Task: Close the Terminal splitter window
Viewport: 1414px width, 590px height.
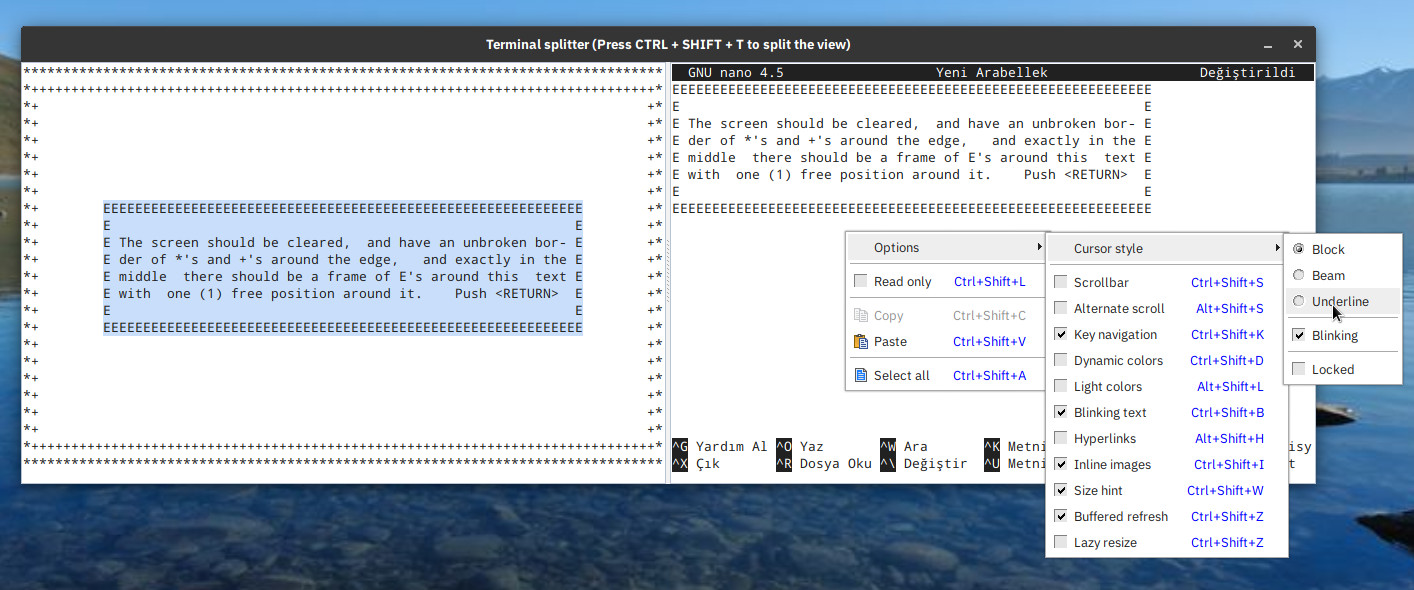Action: point(1298,45)
